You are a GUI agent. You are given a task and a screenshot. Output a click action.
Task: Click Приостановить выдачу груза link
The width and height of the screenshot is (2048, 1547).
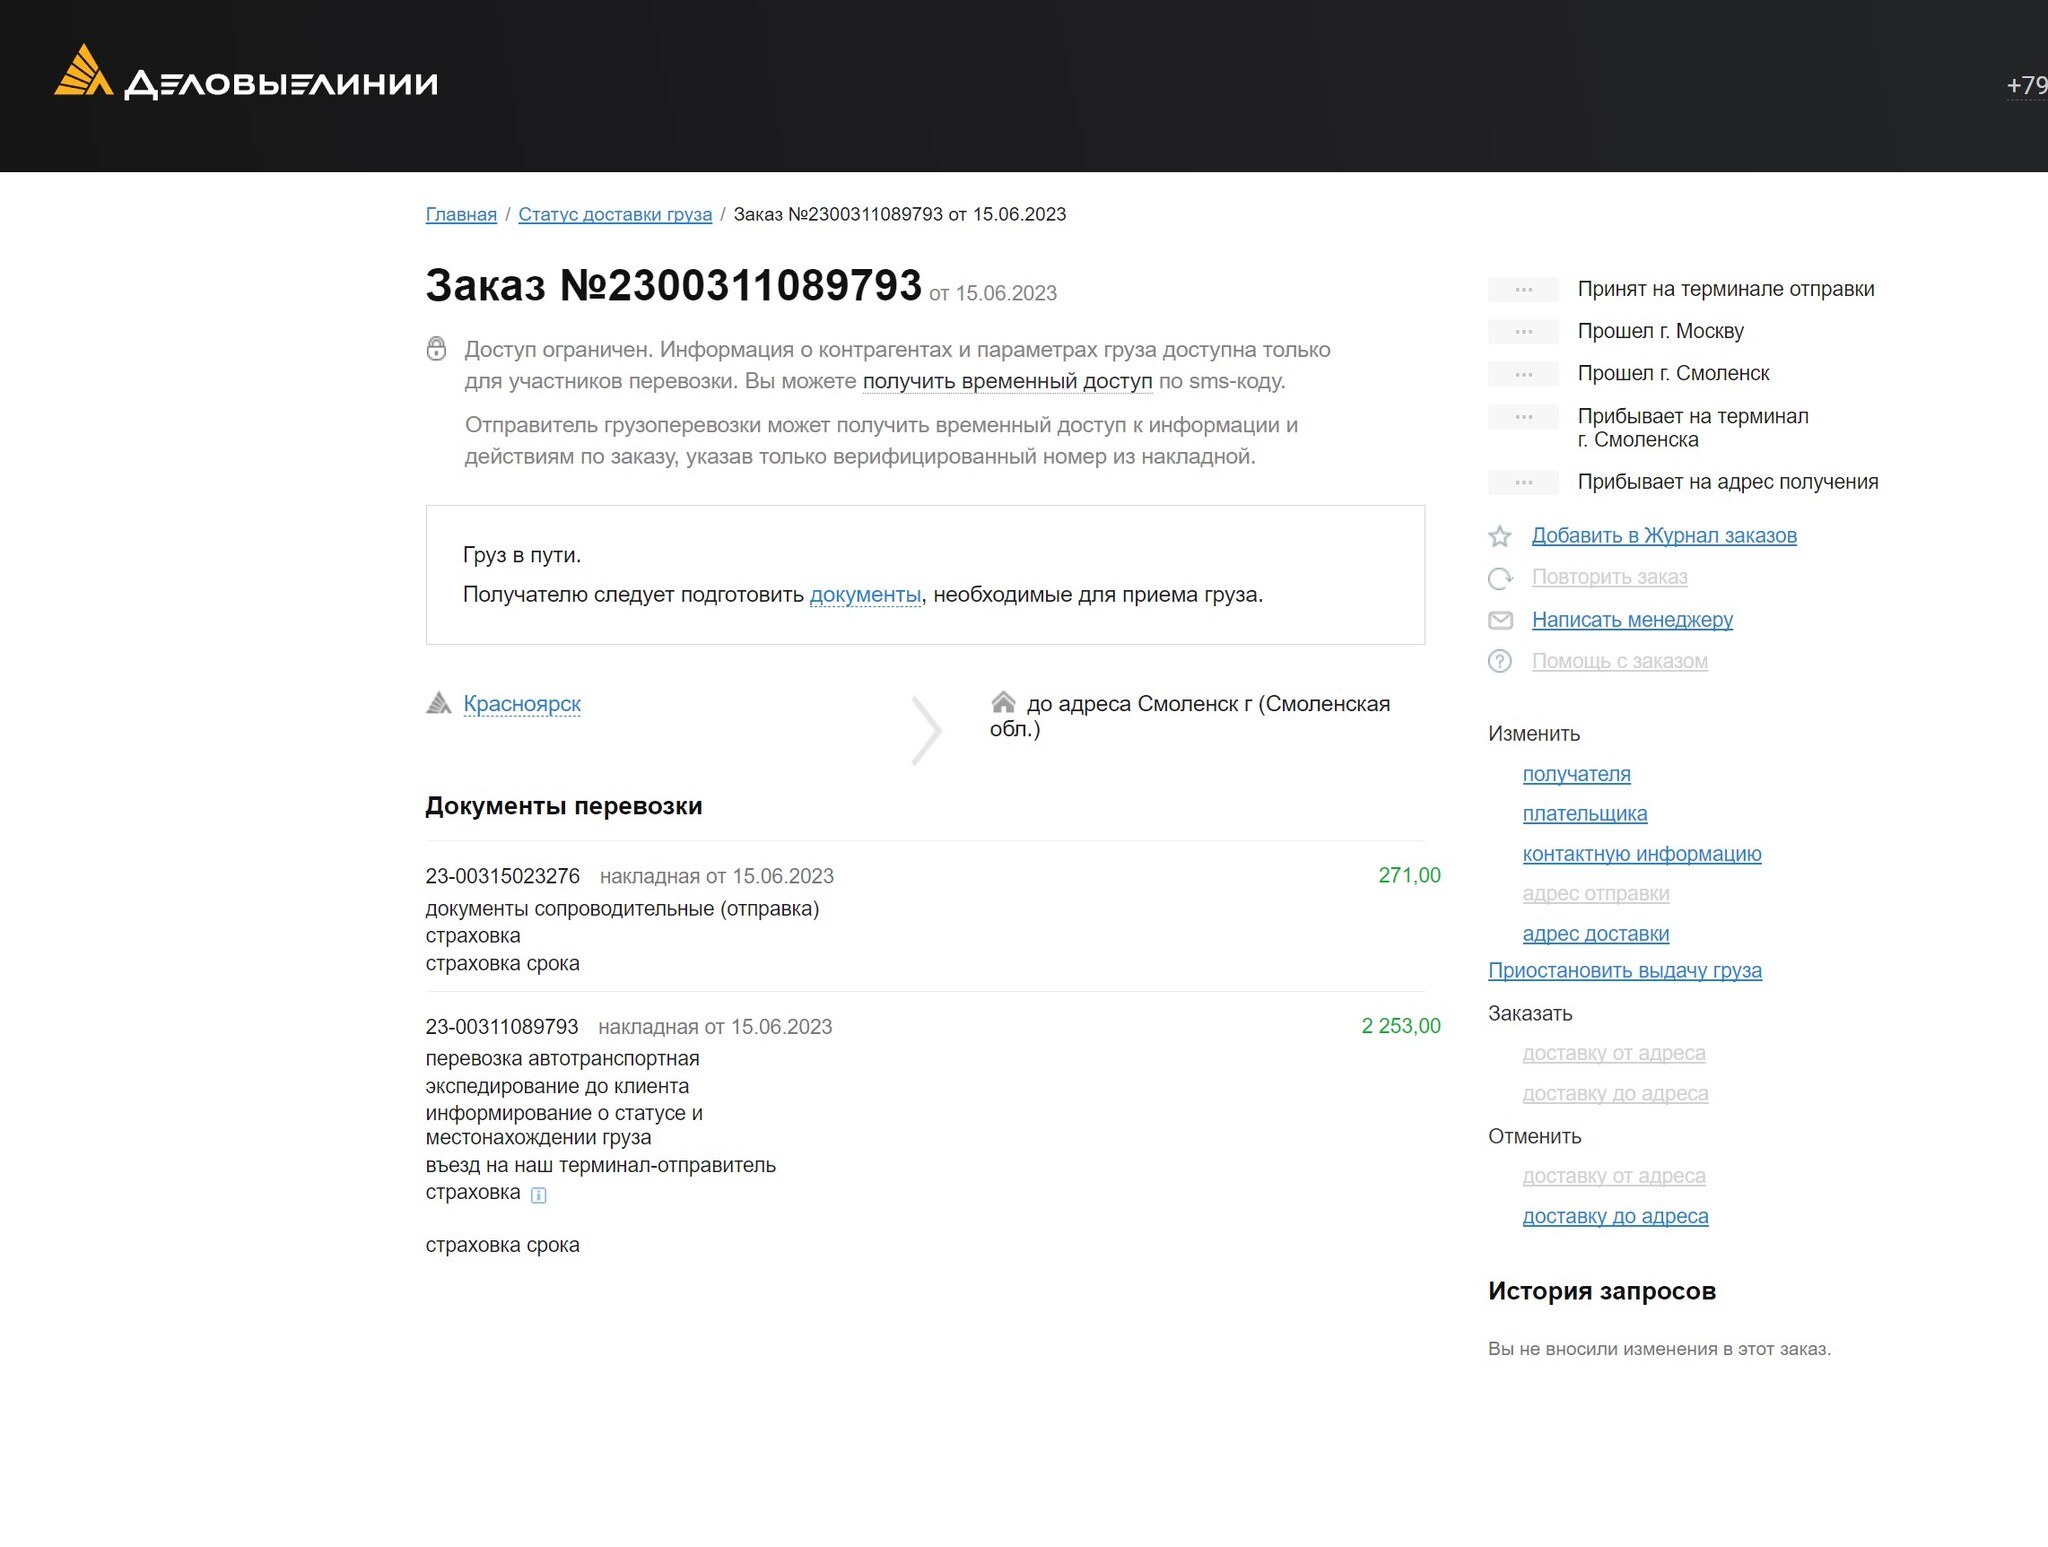[1624, 971]
